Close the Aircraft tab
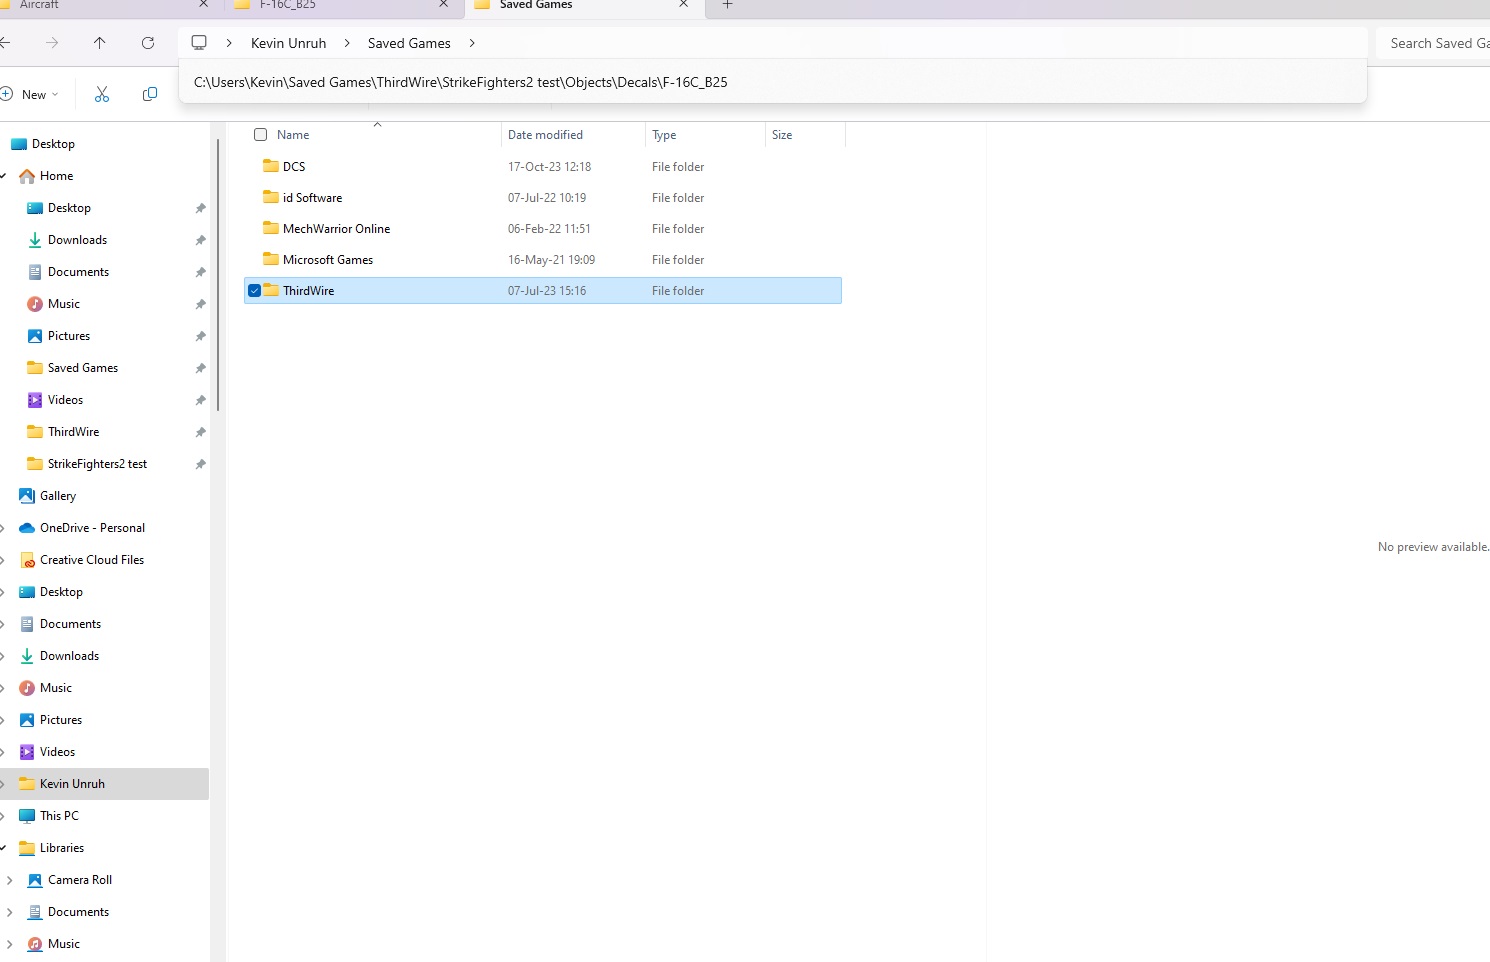The image size is (1490, 962). coord(204,5)
